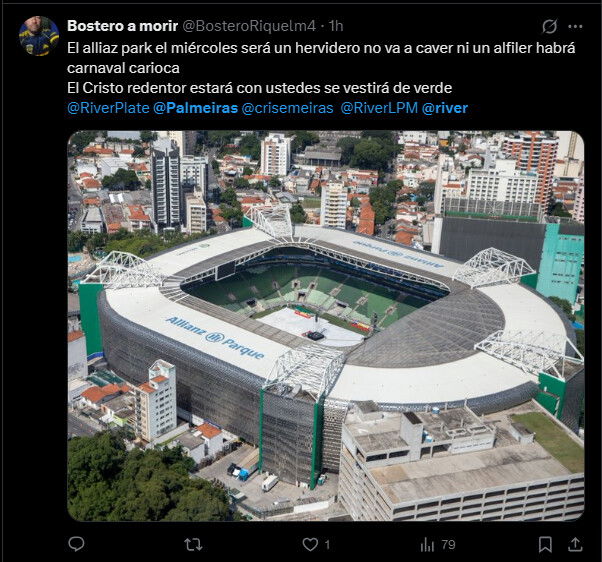Screen dimensions: 602x562
Task: Open the @river mention
Action: (x=445, y=108)
